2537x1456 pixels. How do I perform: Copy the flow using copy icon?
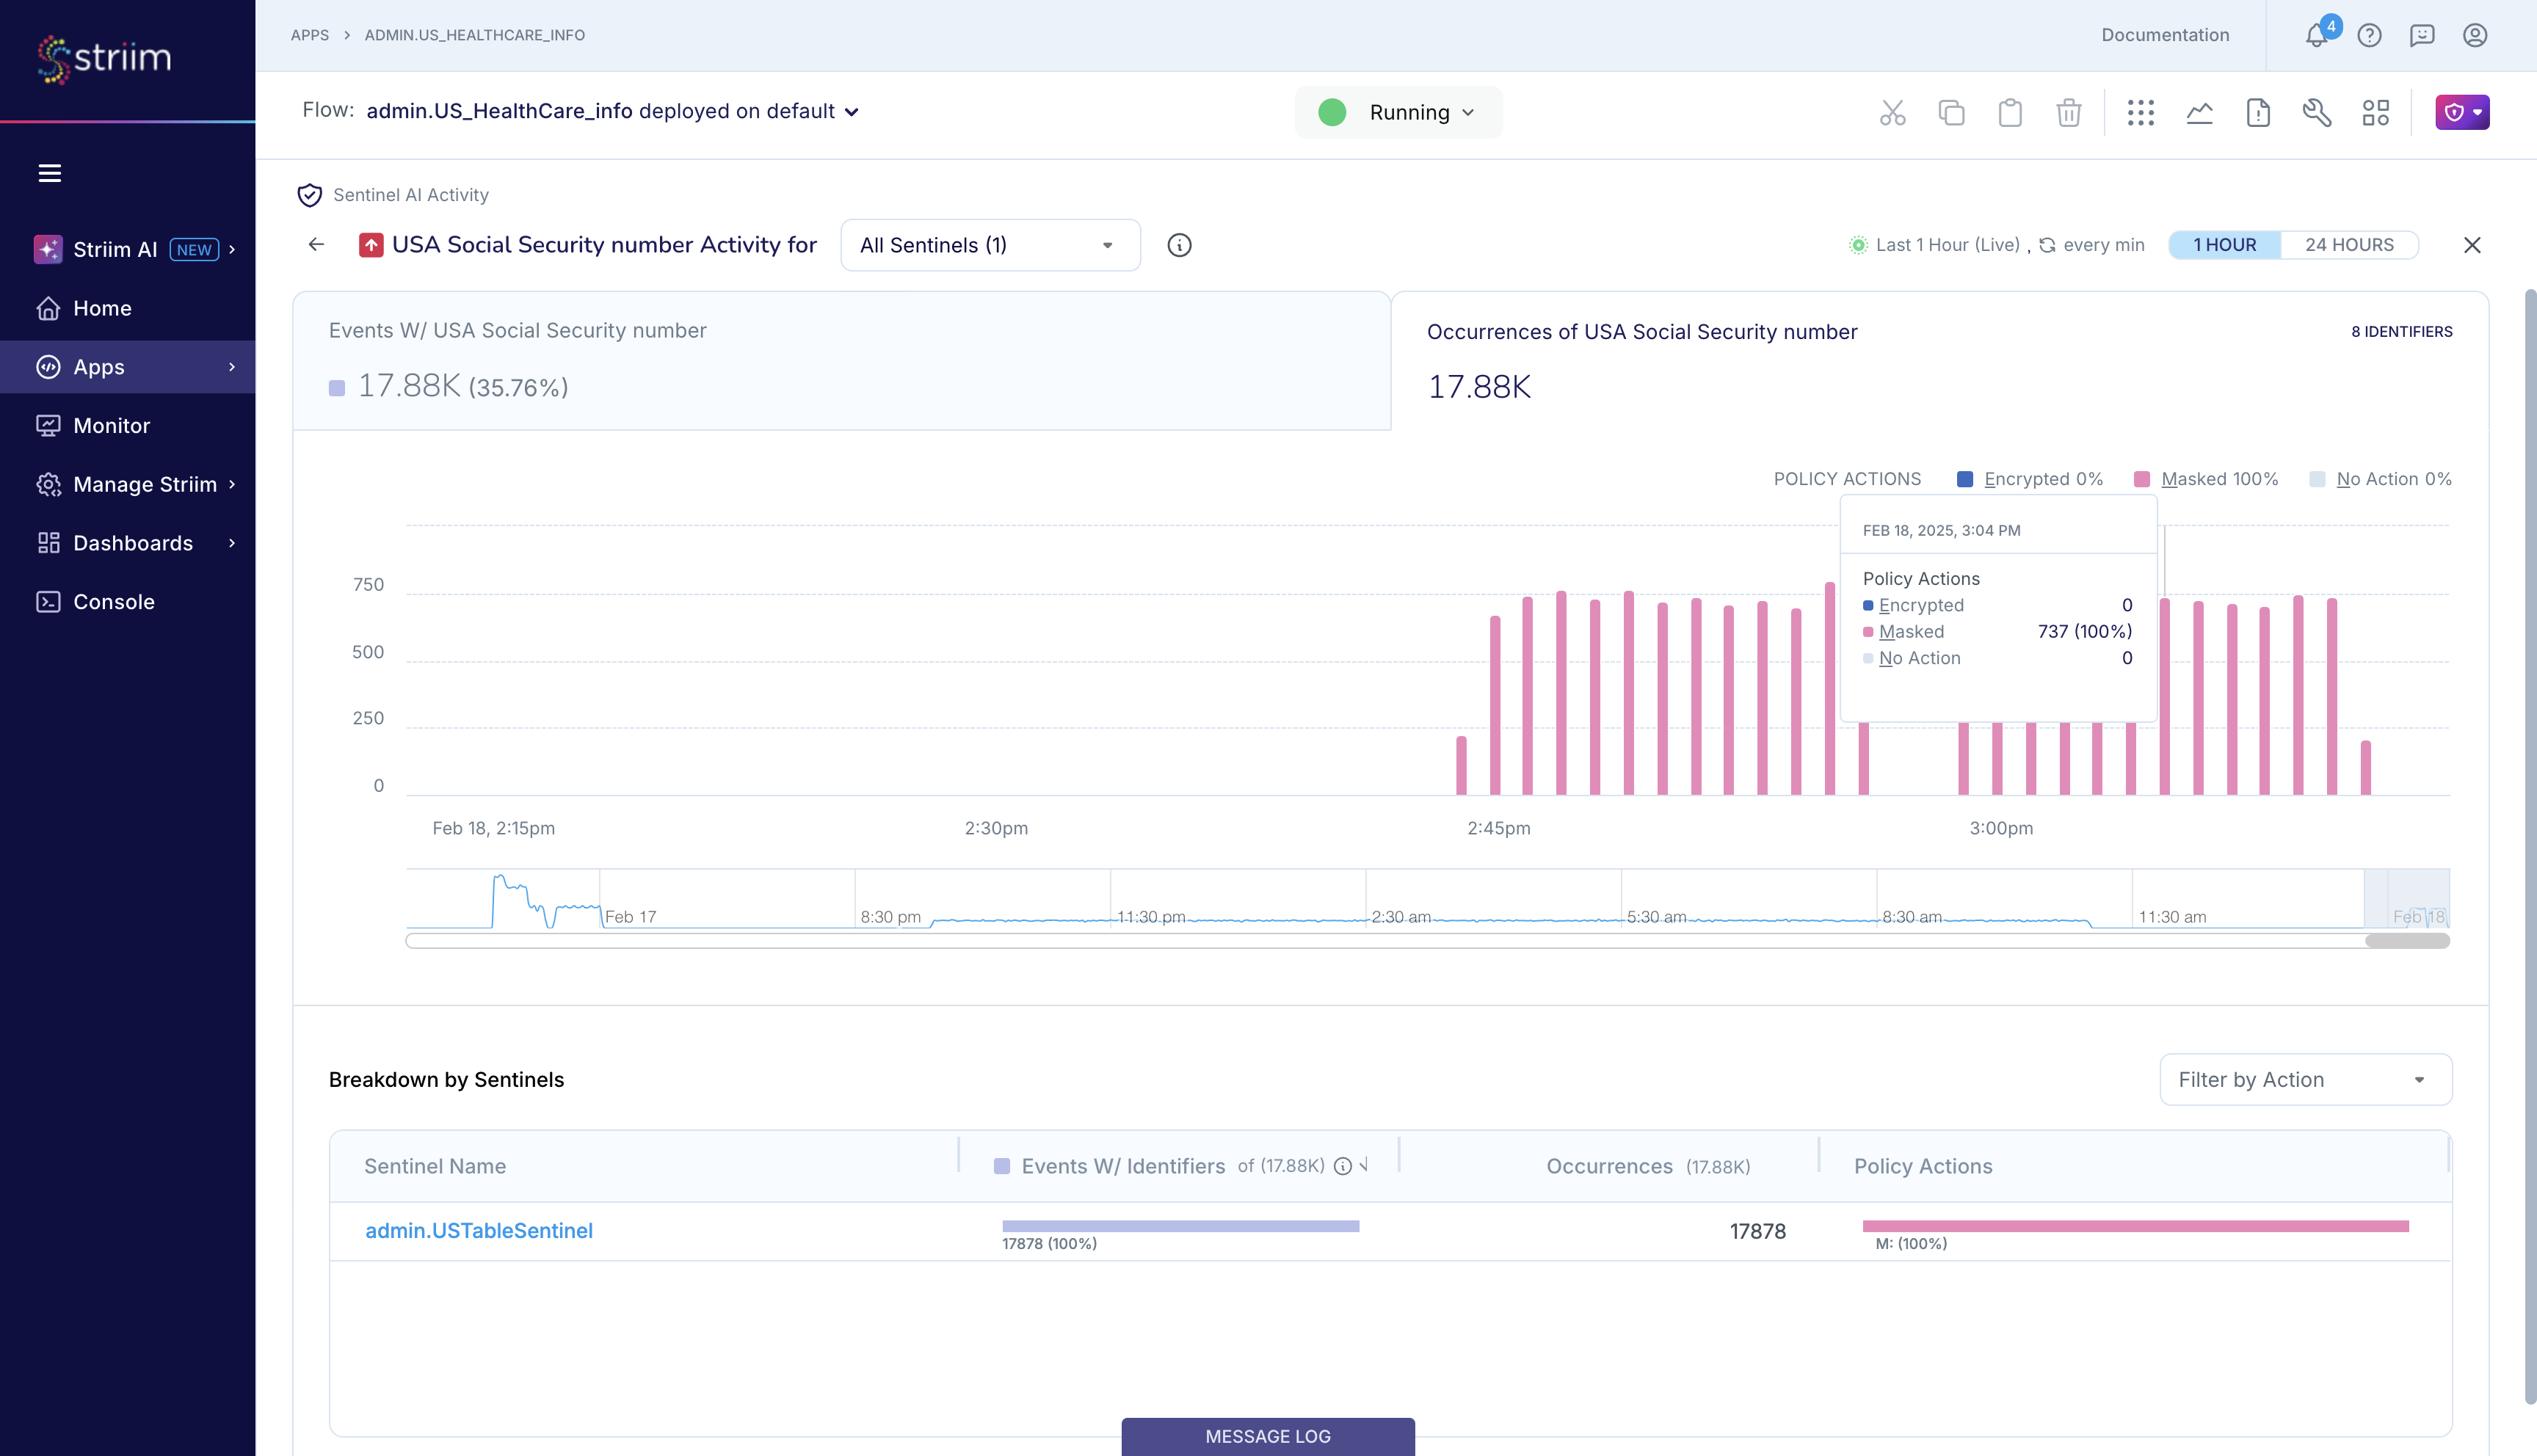(x=1951, y=112)
